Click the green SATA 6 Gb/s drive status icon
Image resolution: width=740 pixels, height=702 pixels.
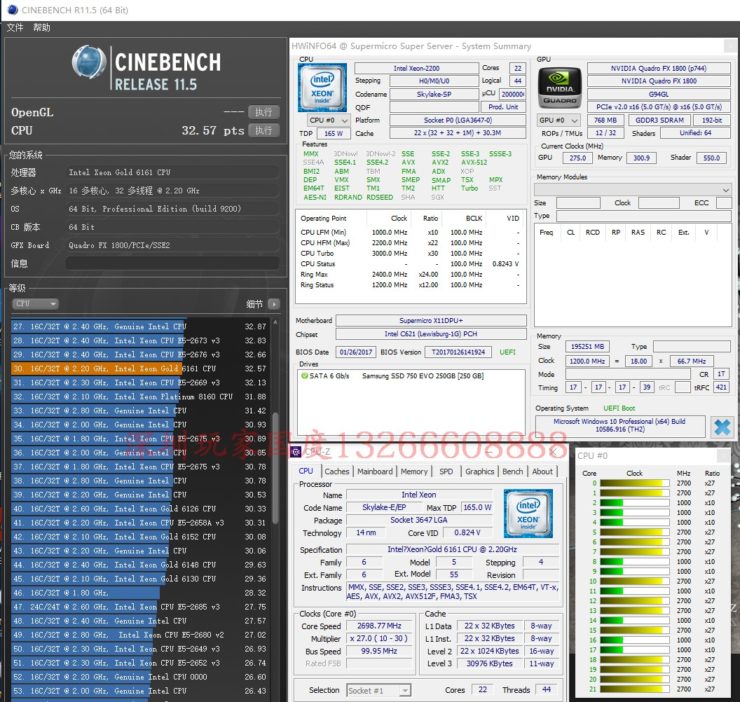pyautogui.click(x=304, y=376)
